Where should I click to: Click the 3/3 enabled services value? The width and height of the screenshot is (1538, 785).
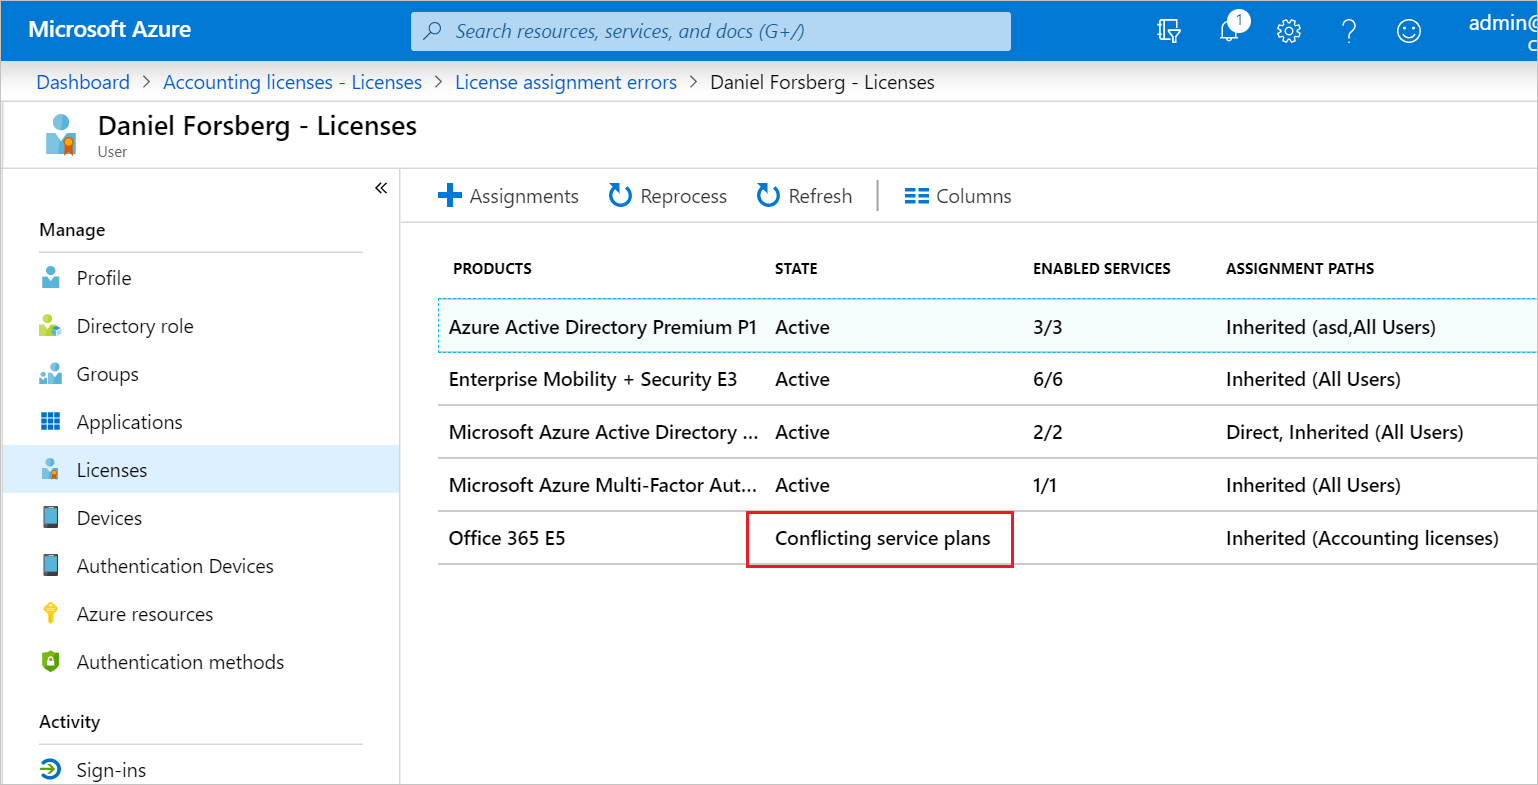point(1047,327)
